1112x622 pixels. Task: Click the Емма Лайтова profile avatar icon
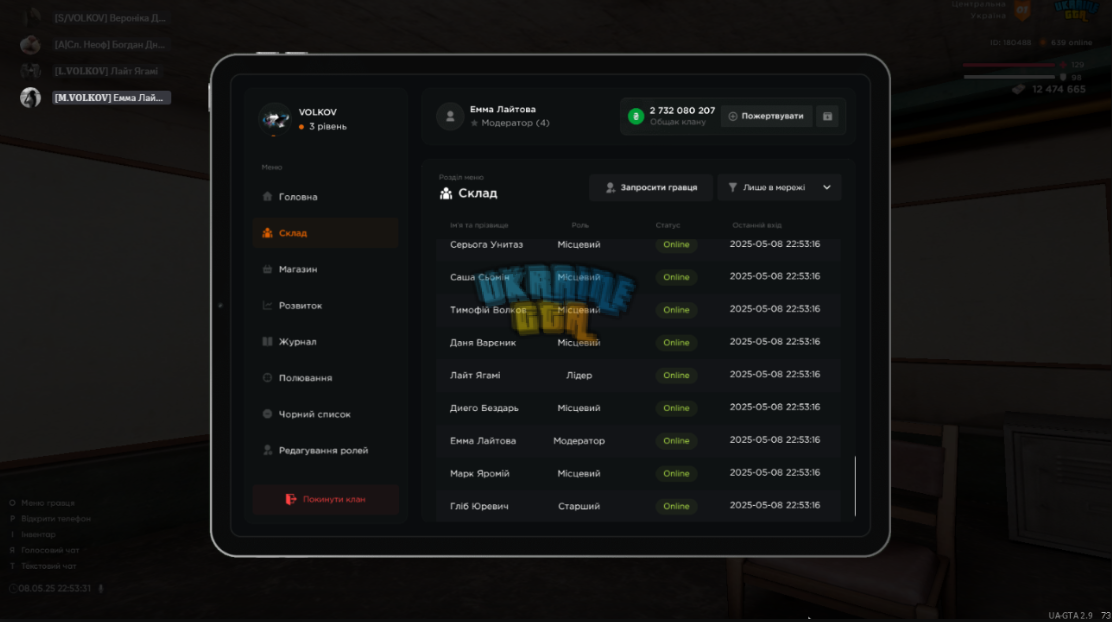click(450, 116)
